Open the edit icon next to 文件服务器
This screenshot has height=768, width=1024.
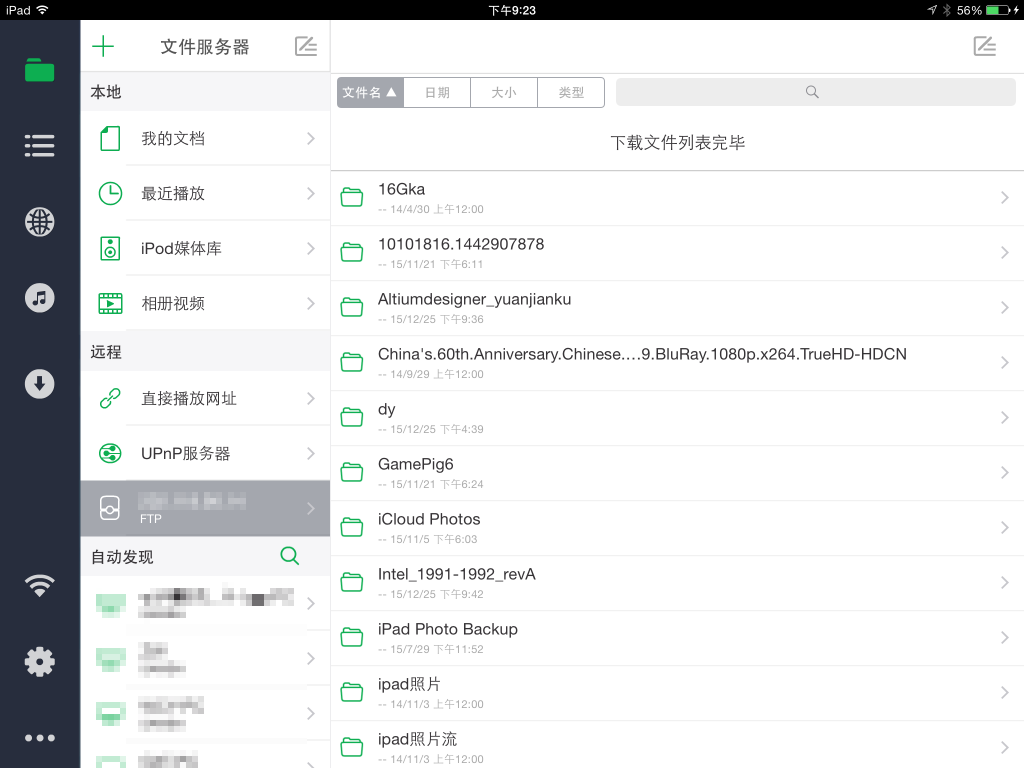click(305, 46)
